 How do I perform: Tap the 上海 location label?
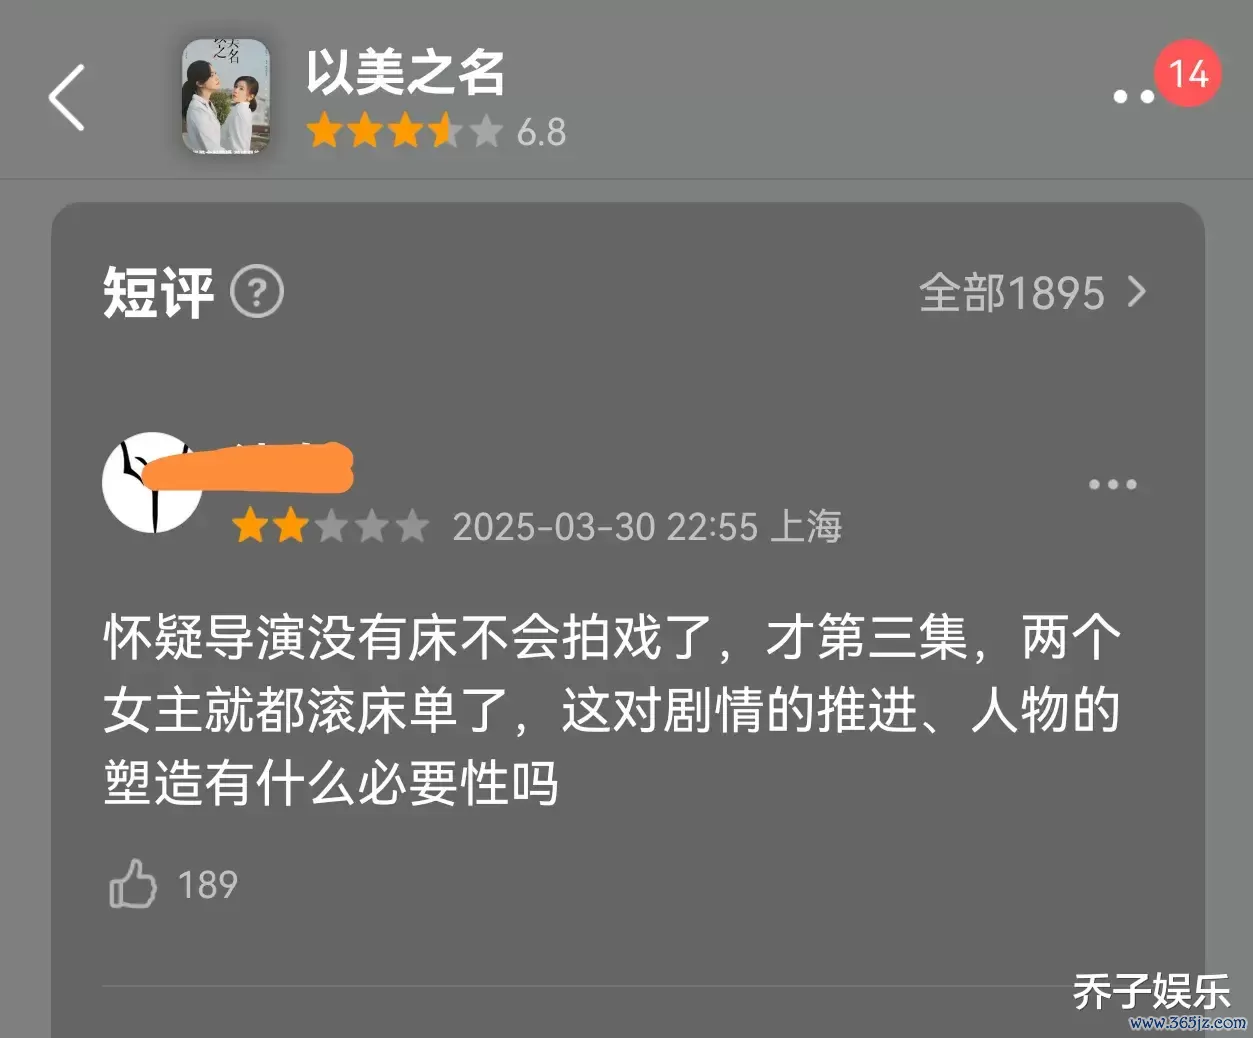(x=806, y=526)
